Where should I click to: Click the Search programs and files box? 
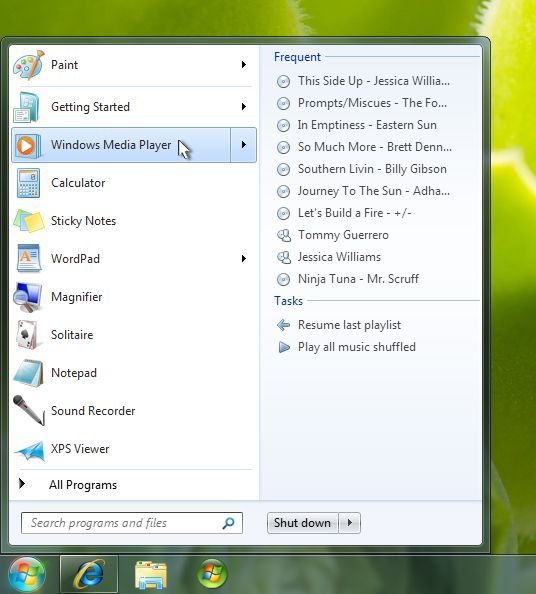(131, 523)
